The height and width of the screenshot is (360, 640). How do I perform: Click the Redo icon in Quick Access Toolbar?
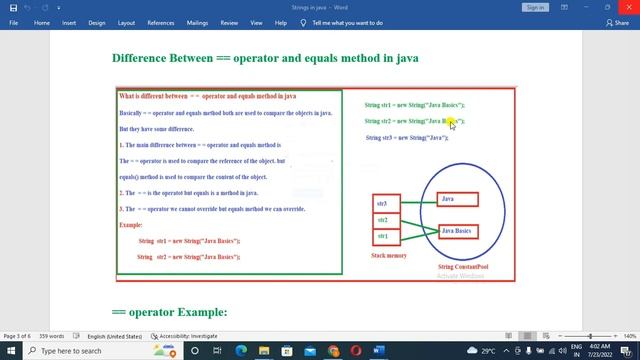[x=45, y=8]
